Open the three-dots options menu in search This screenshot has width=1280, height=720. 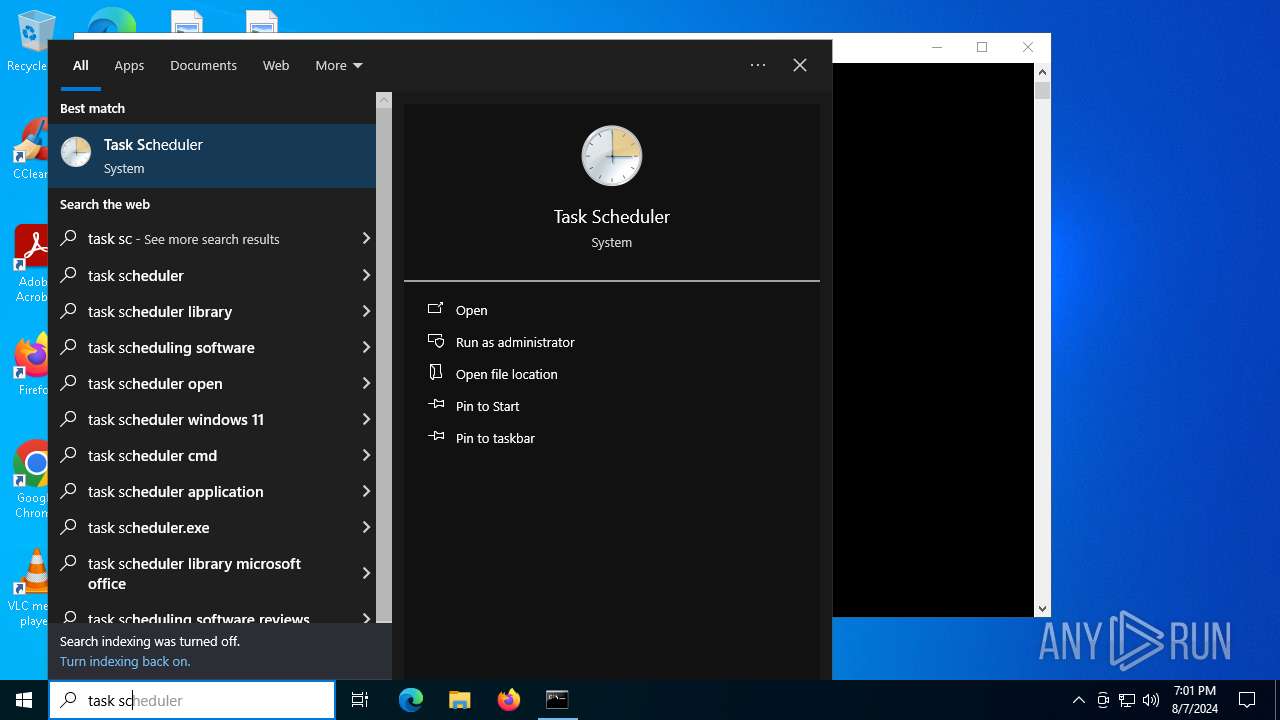[x=758, y=65]
